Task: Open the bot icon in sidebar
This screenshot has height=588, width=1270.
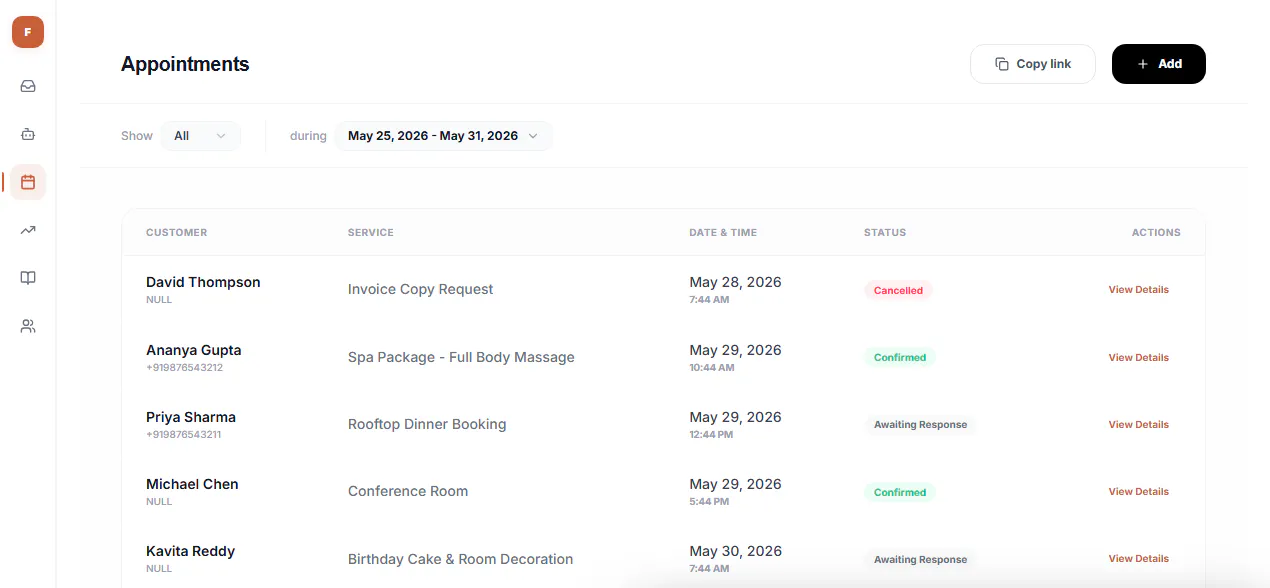Action: [x=28, y=134]
